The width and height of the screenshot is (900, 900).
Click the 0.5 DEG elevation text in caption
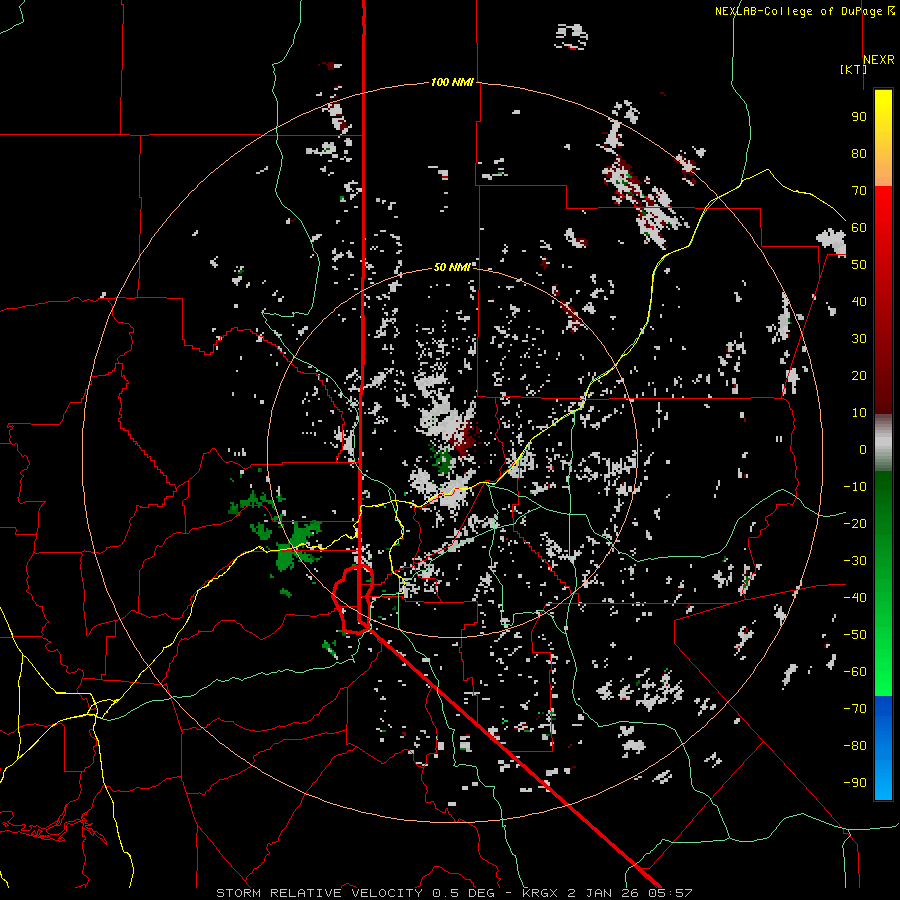467,893
